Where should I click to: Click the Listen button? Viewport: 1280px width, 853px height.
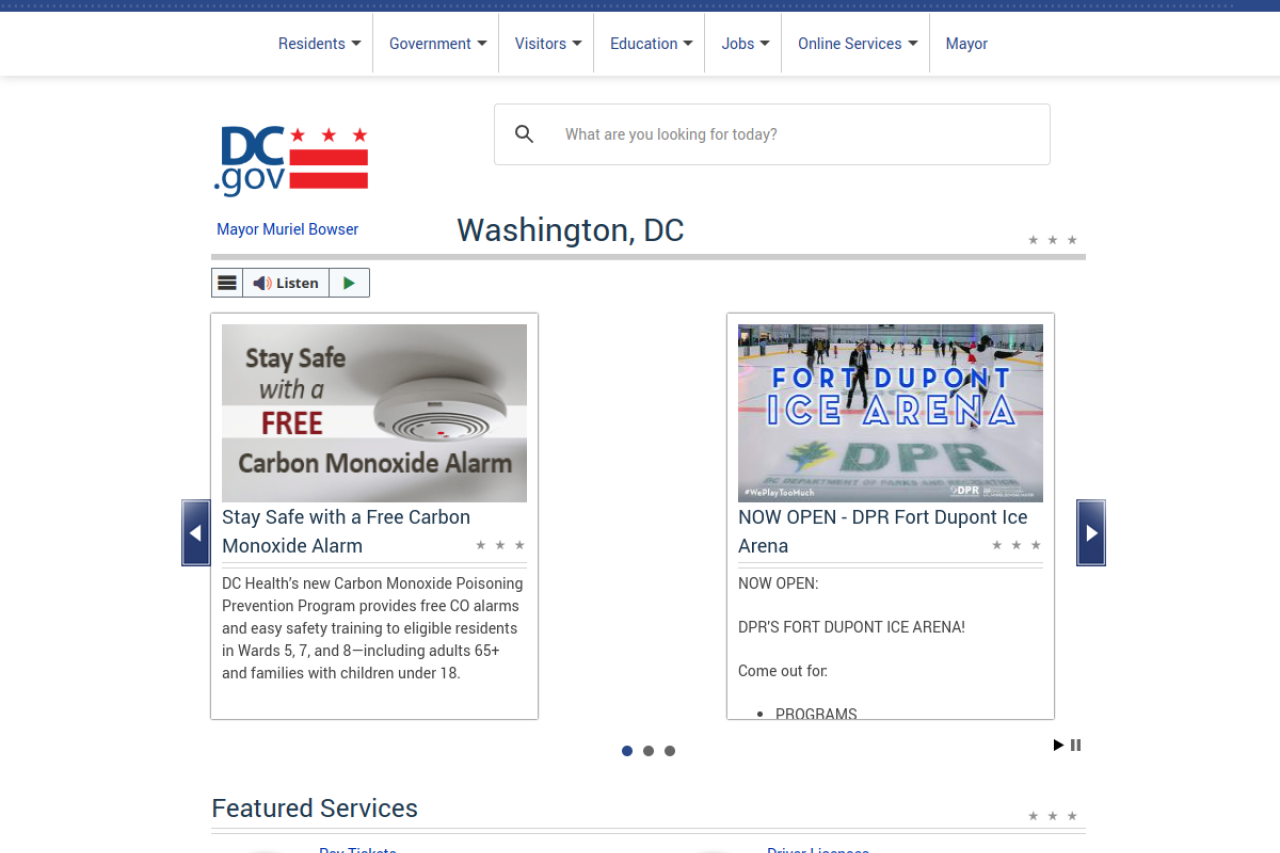click(286, 283)
